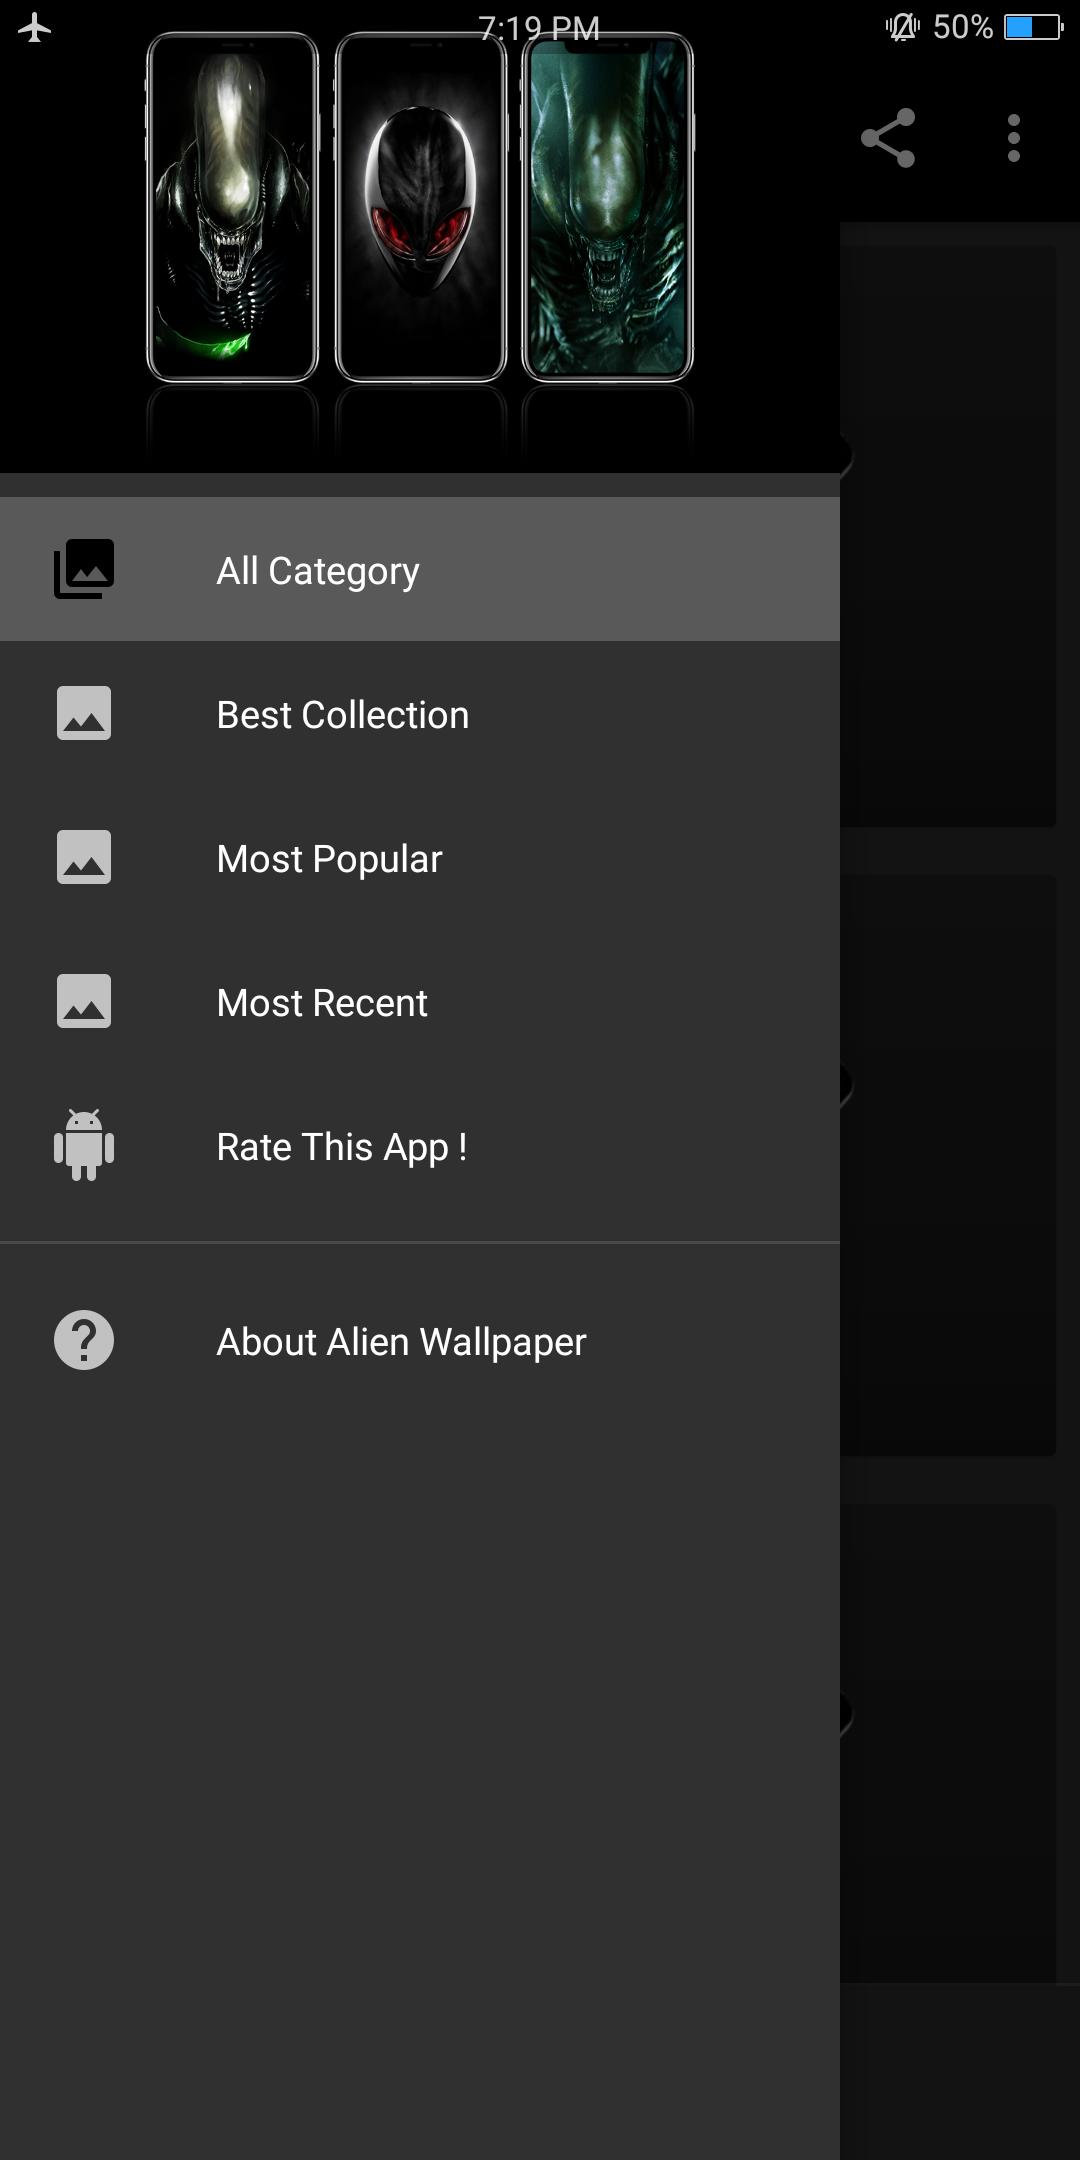Tap the question mark help icon

tap(84, 1340)
